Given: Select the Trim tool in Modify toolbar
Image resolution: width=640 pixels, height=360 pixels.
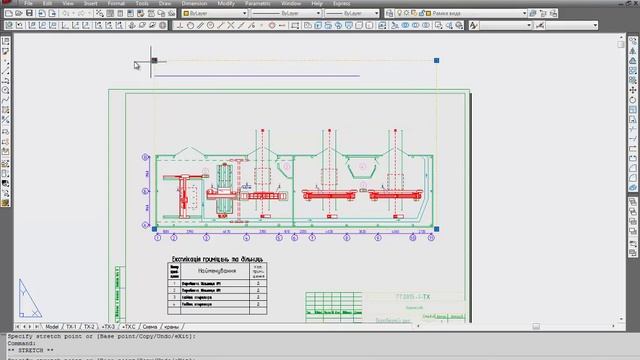Looking at the screenshot, I should click(x=633, y=129).
